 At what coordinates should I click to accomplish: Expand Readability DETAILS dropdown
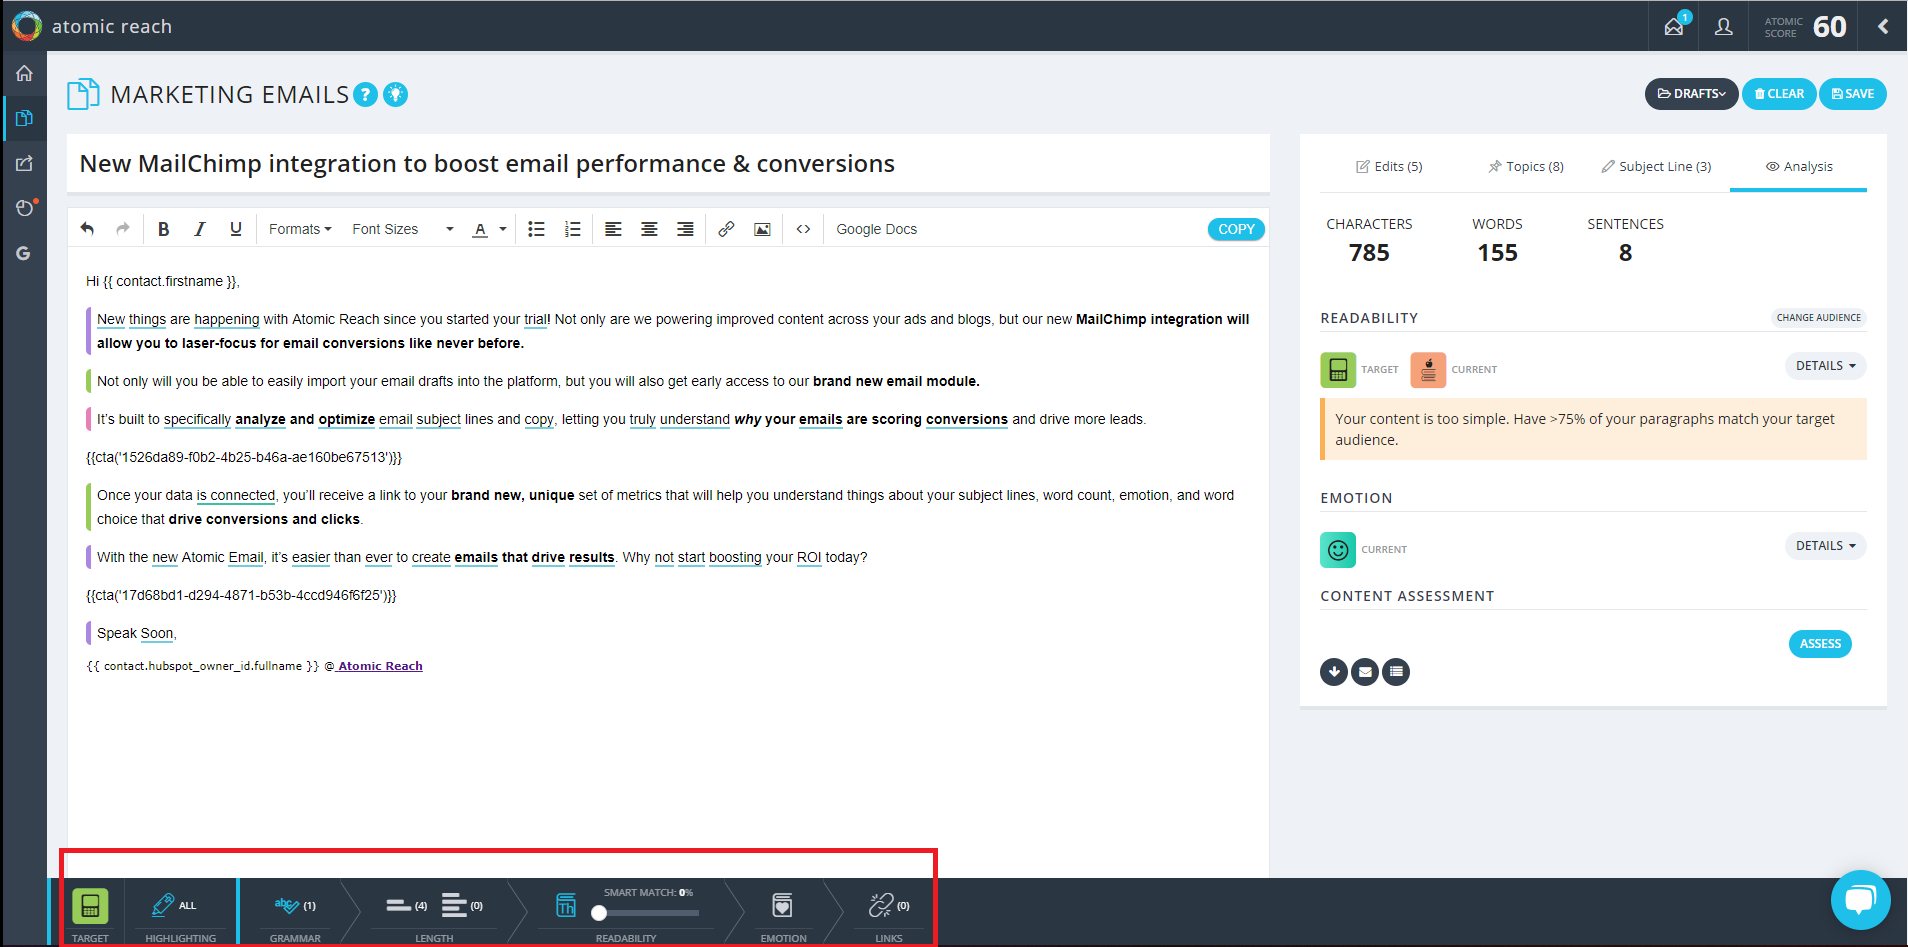coord(1825,366)
